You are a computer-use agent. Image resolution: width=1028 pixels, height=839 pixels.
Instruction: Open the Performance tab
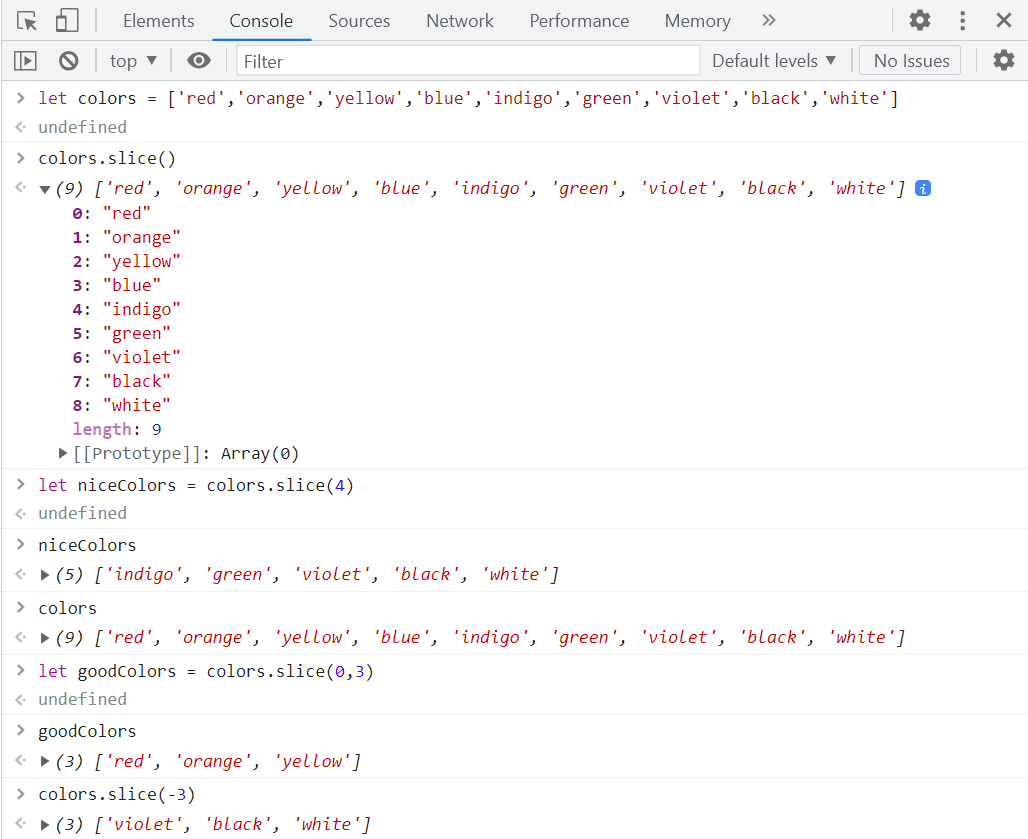[579, 21]
